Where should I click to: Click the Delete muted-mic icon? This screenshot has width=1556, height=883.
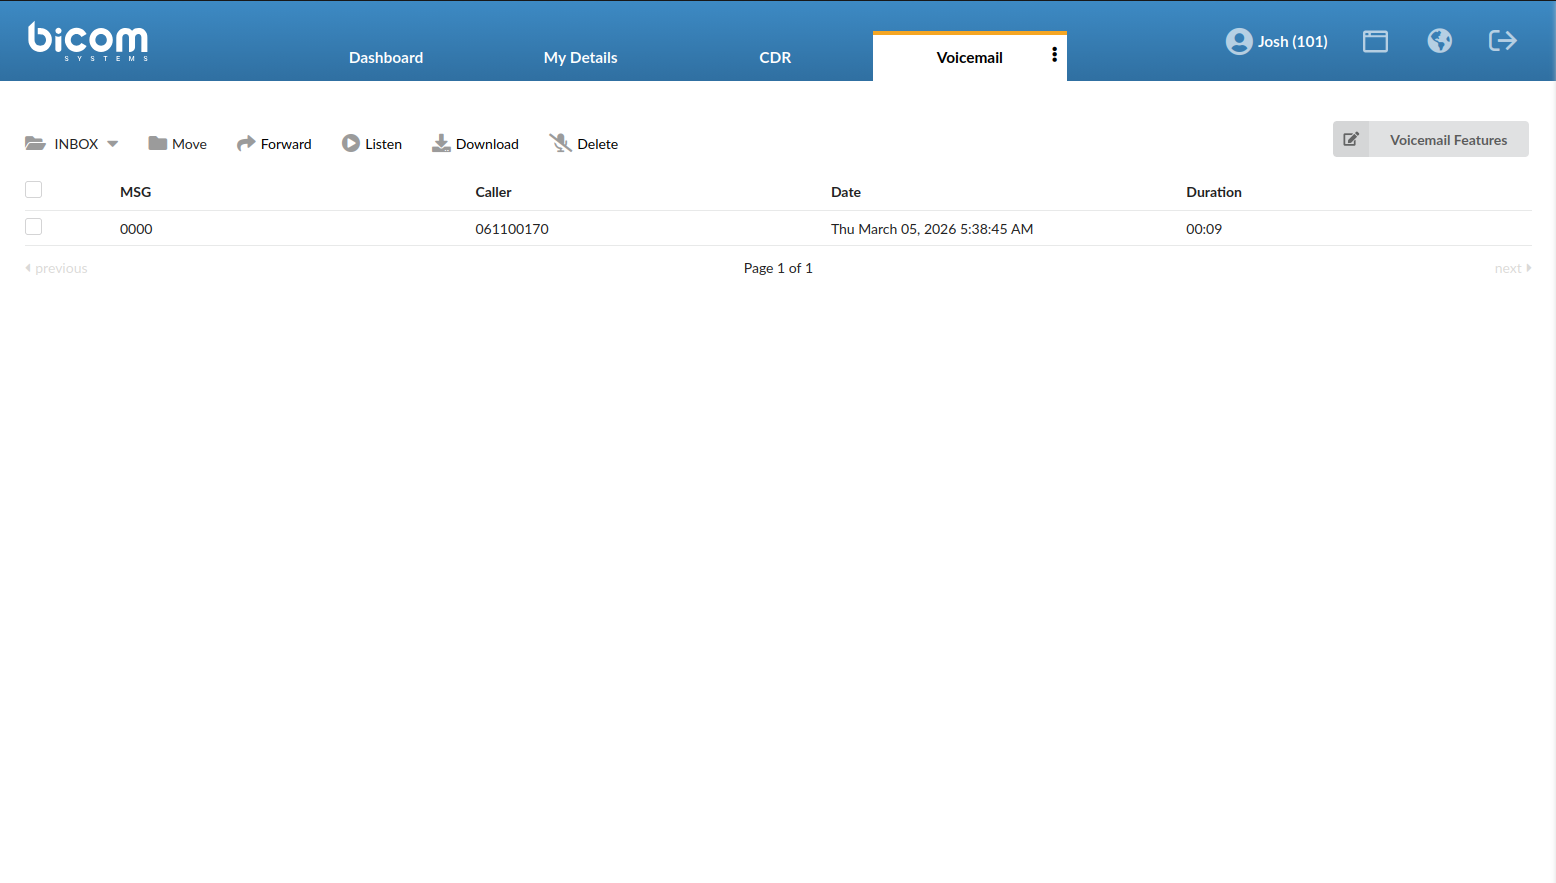(560, 143)
